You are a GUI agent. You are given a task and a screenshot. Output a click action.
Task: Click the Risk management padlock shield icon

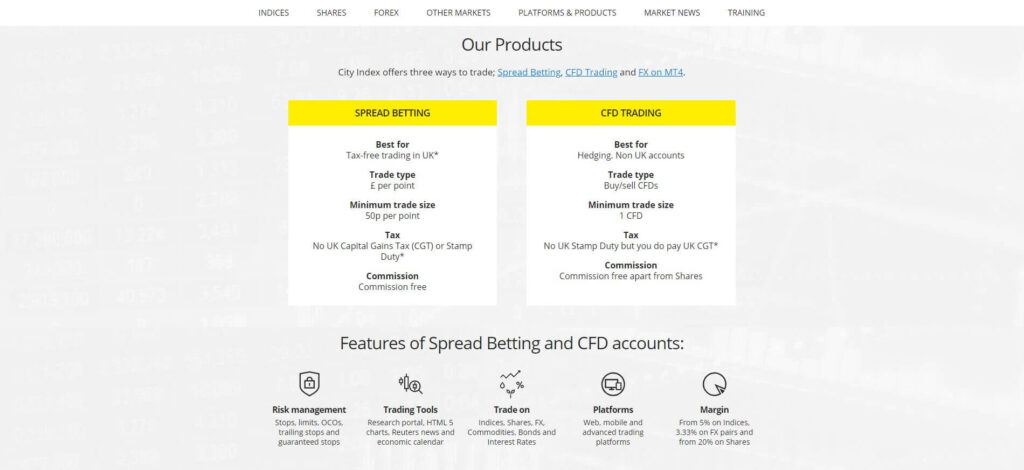coord(309,383)
